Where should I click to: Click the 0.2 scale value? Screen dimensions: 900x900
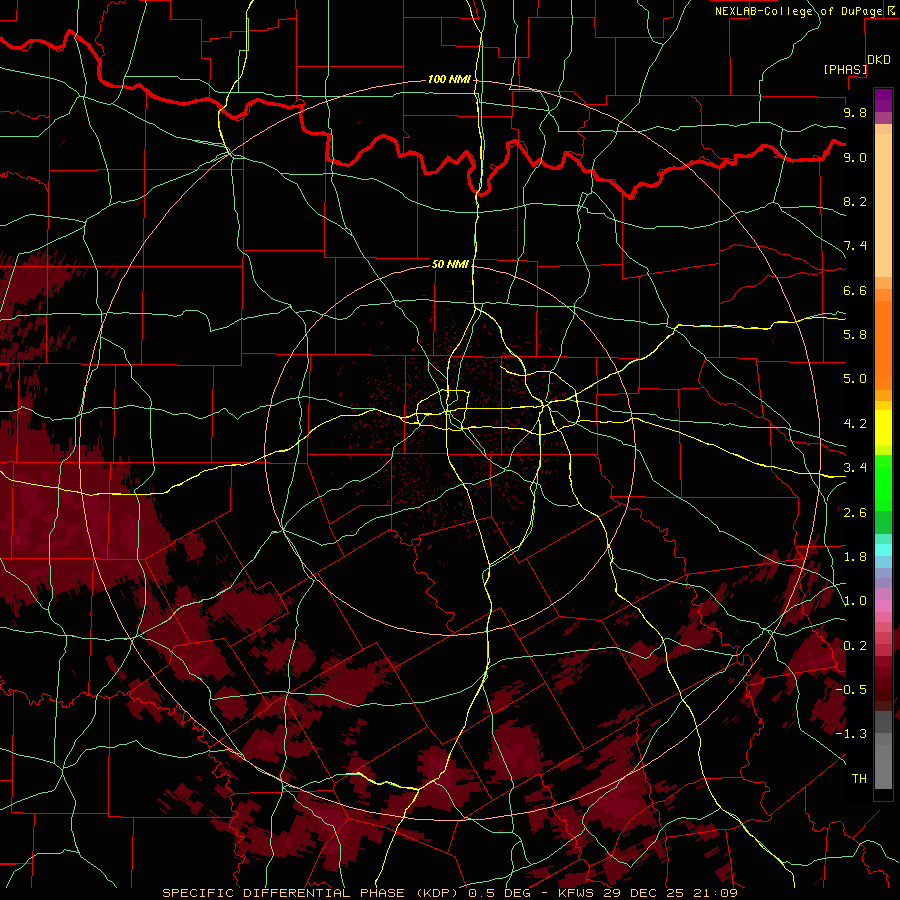point(855,646)
